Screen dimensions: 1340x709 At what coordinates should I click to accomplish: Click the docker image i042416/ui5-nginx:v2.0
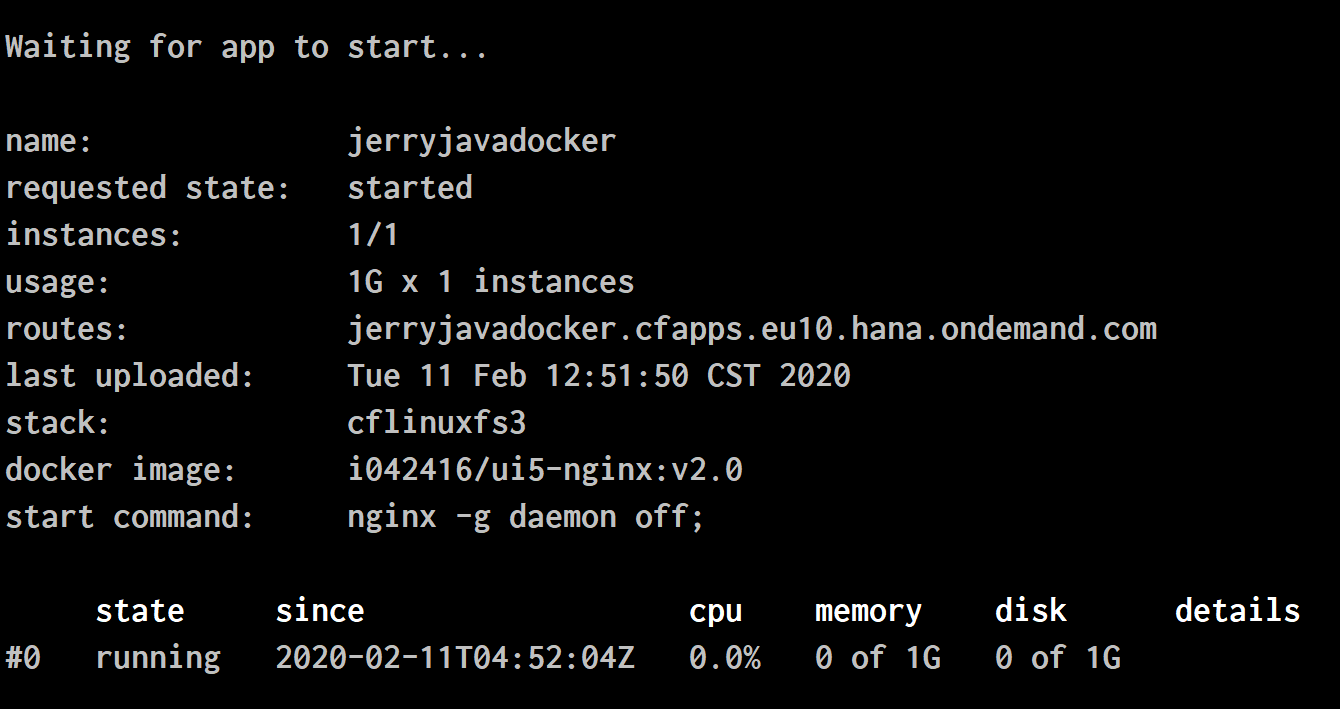[x=545, y=470]
